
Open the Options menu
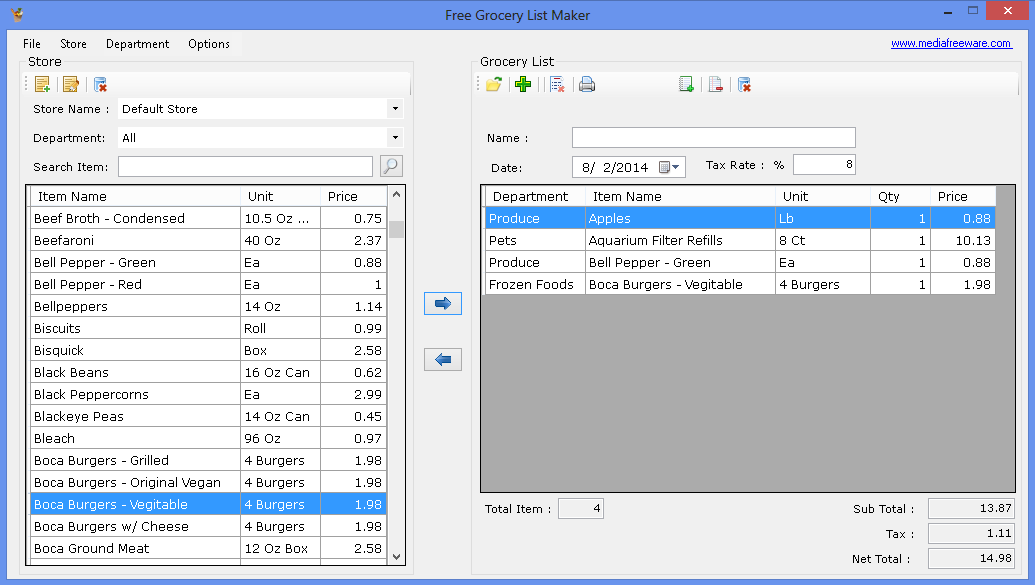click(x=209, y=44)
